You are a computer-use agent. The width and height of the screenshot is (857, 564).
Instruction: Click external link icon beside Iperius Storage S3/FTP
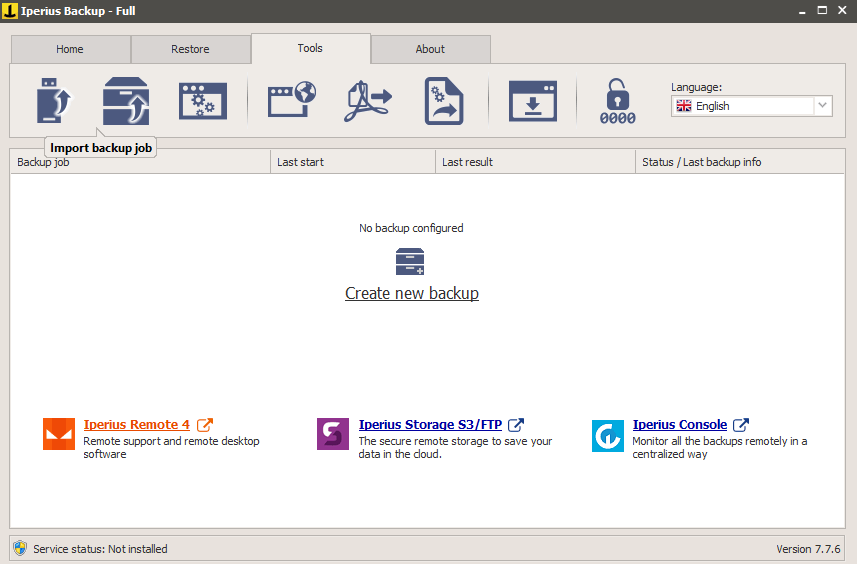click(x=516, y=425)
